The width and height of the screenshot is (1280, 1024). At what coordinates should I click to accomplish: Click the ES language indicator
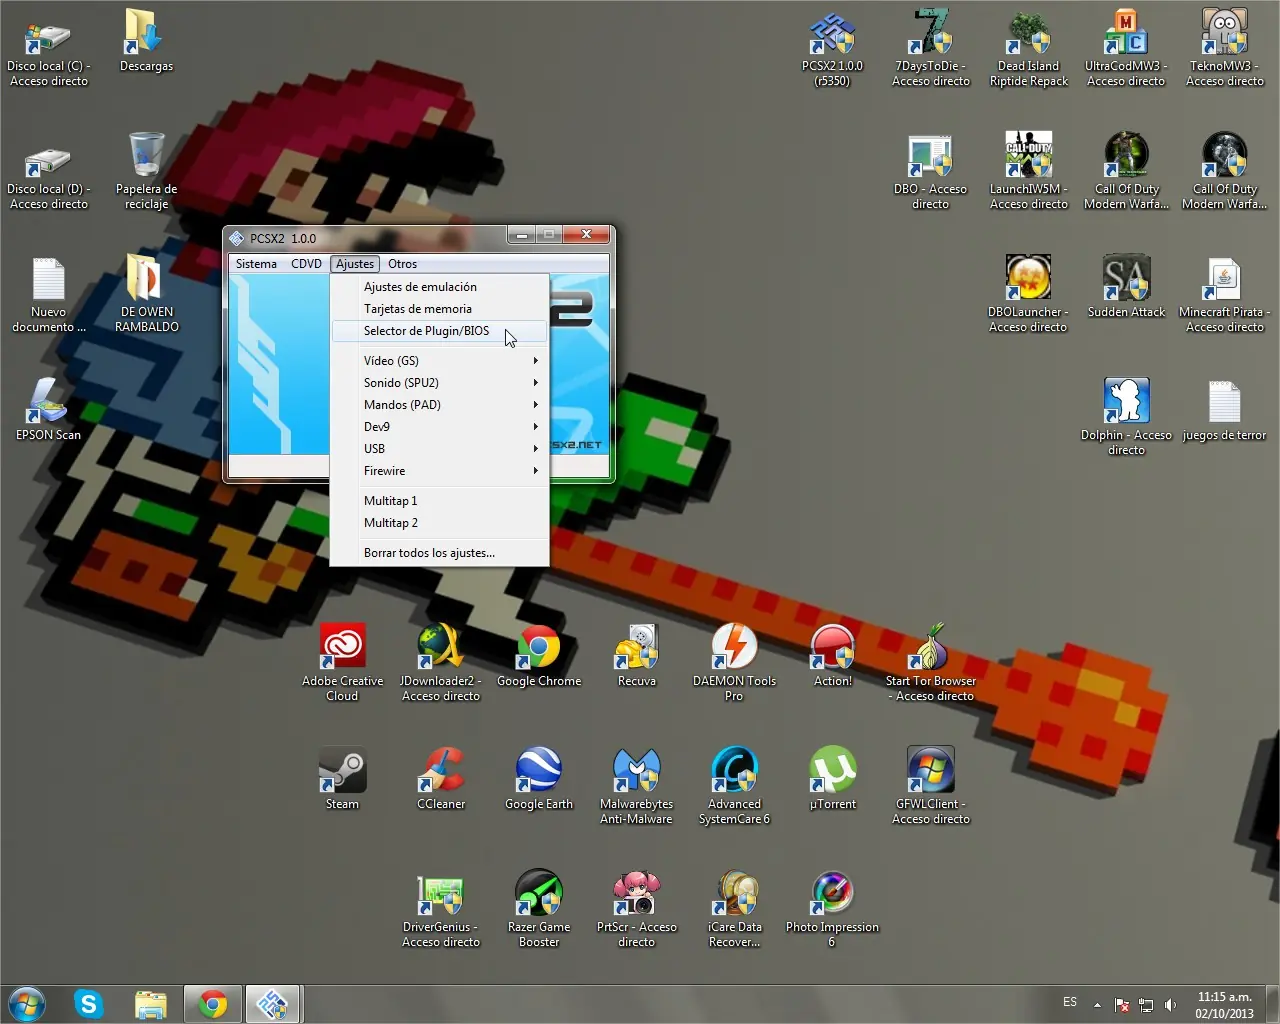click(x=1070, y=1002)
